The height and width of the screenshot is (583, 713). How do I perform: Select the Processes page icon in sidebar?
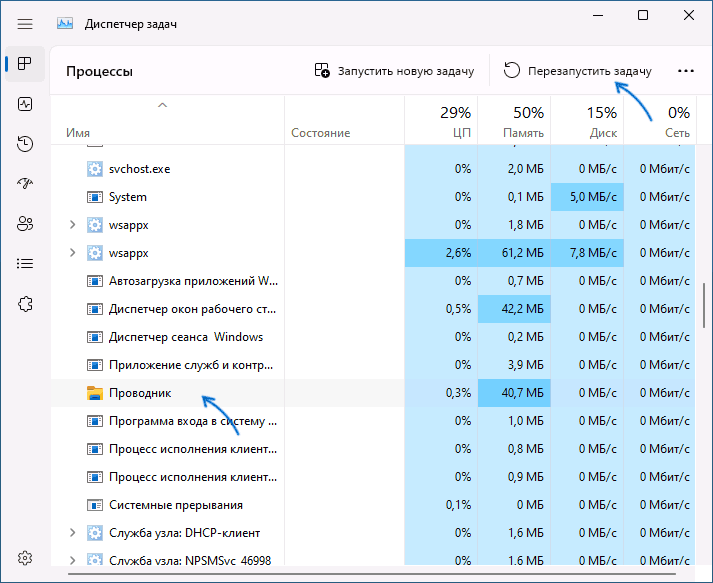pos(25,64)
